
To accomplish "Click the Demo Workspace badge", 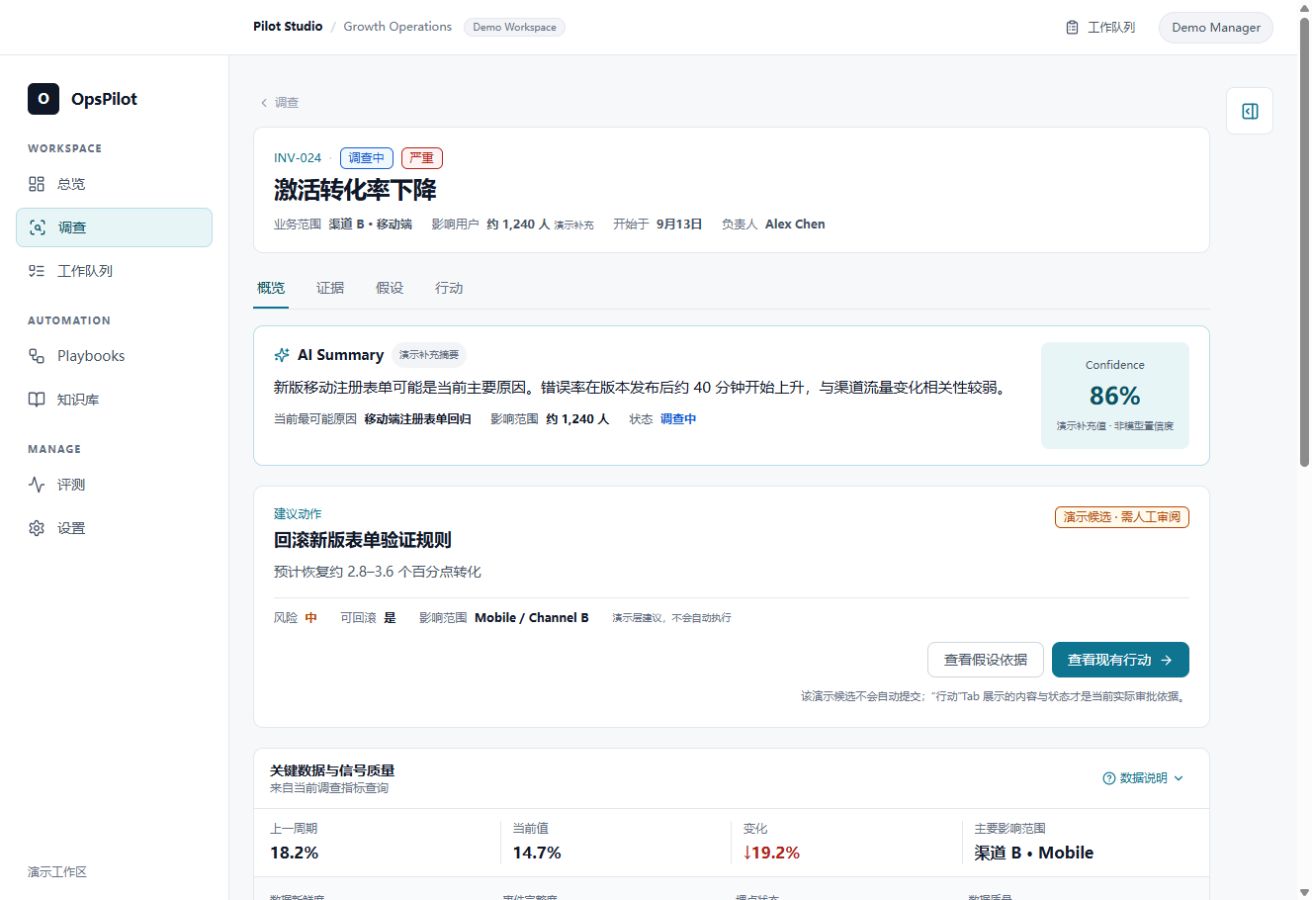I will click(x=514, y=27).
